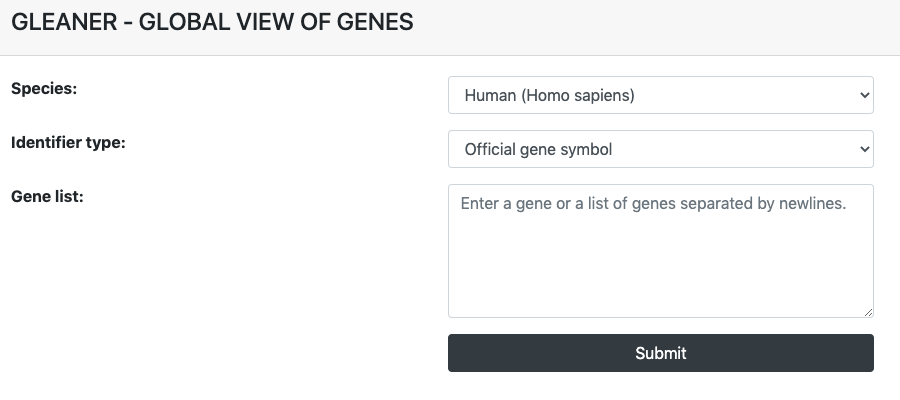Grab the resize handle of Gene list box
900x400 pixels.
(x=868, y=312)
